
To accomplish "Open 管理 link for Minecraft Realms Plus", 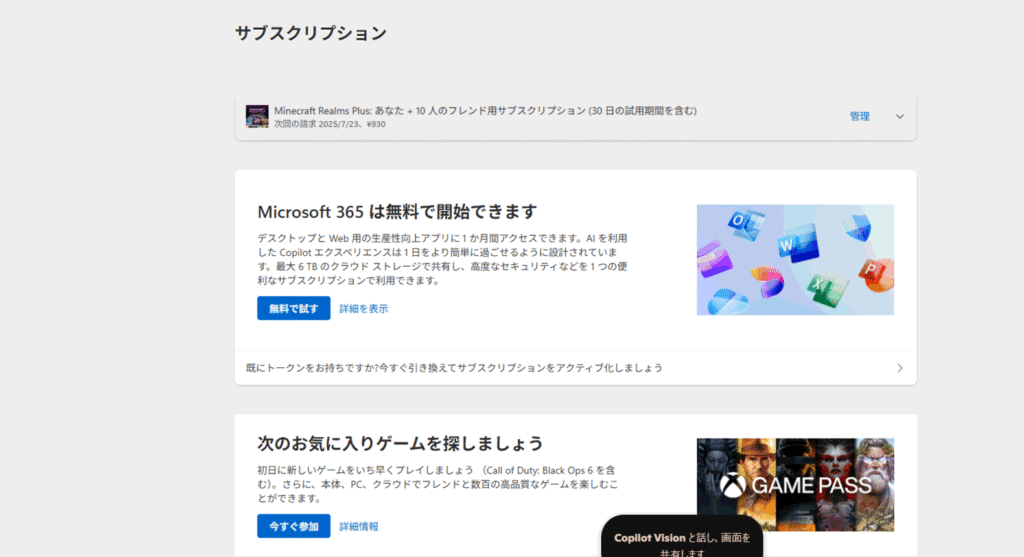I will (859, 116).
